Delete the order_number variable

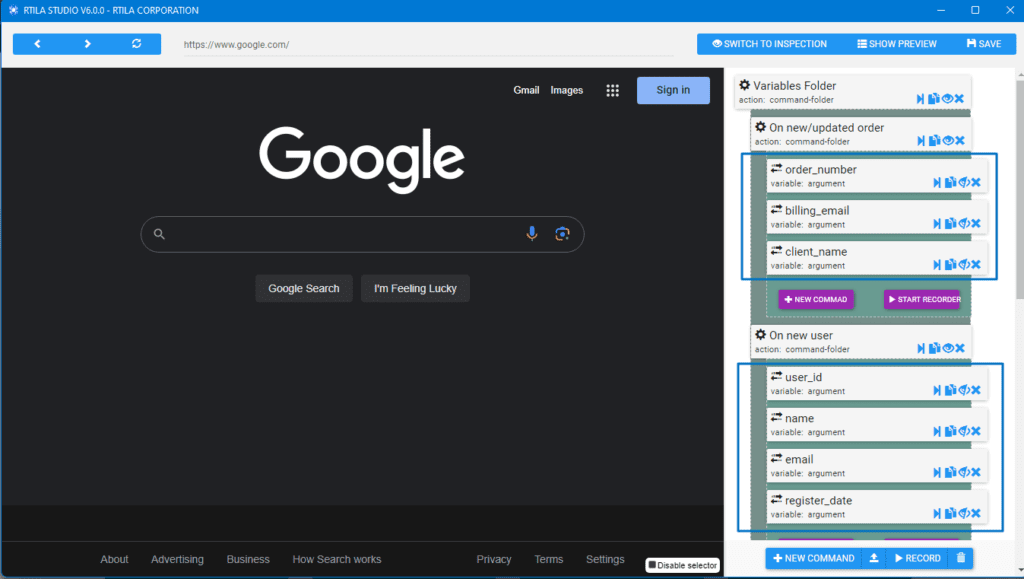click(976, 182)
